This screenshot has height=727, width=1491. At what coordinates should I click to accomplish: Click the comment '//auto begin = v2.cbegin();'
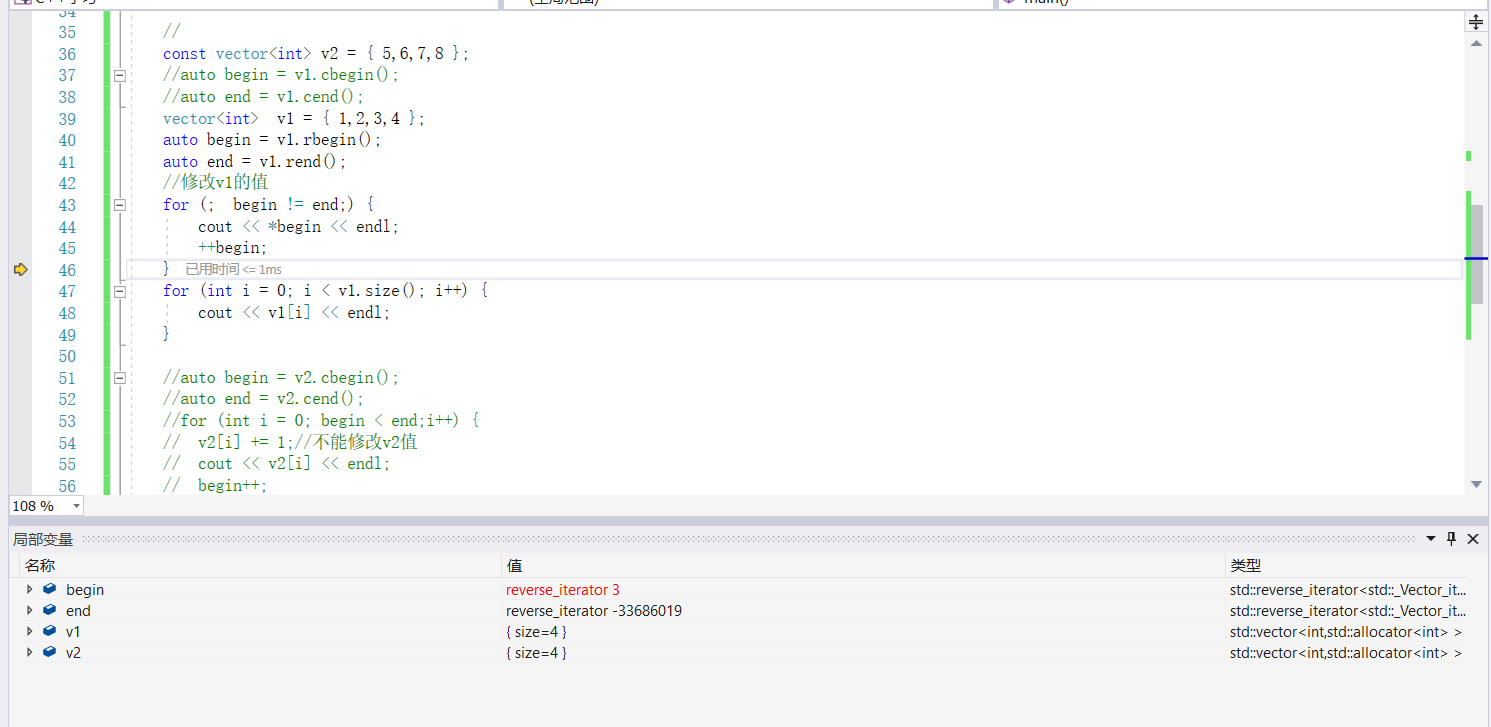(x=281, y=378)
